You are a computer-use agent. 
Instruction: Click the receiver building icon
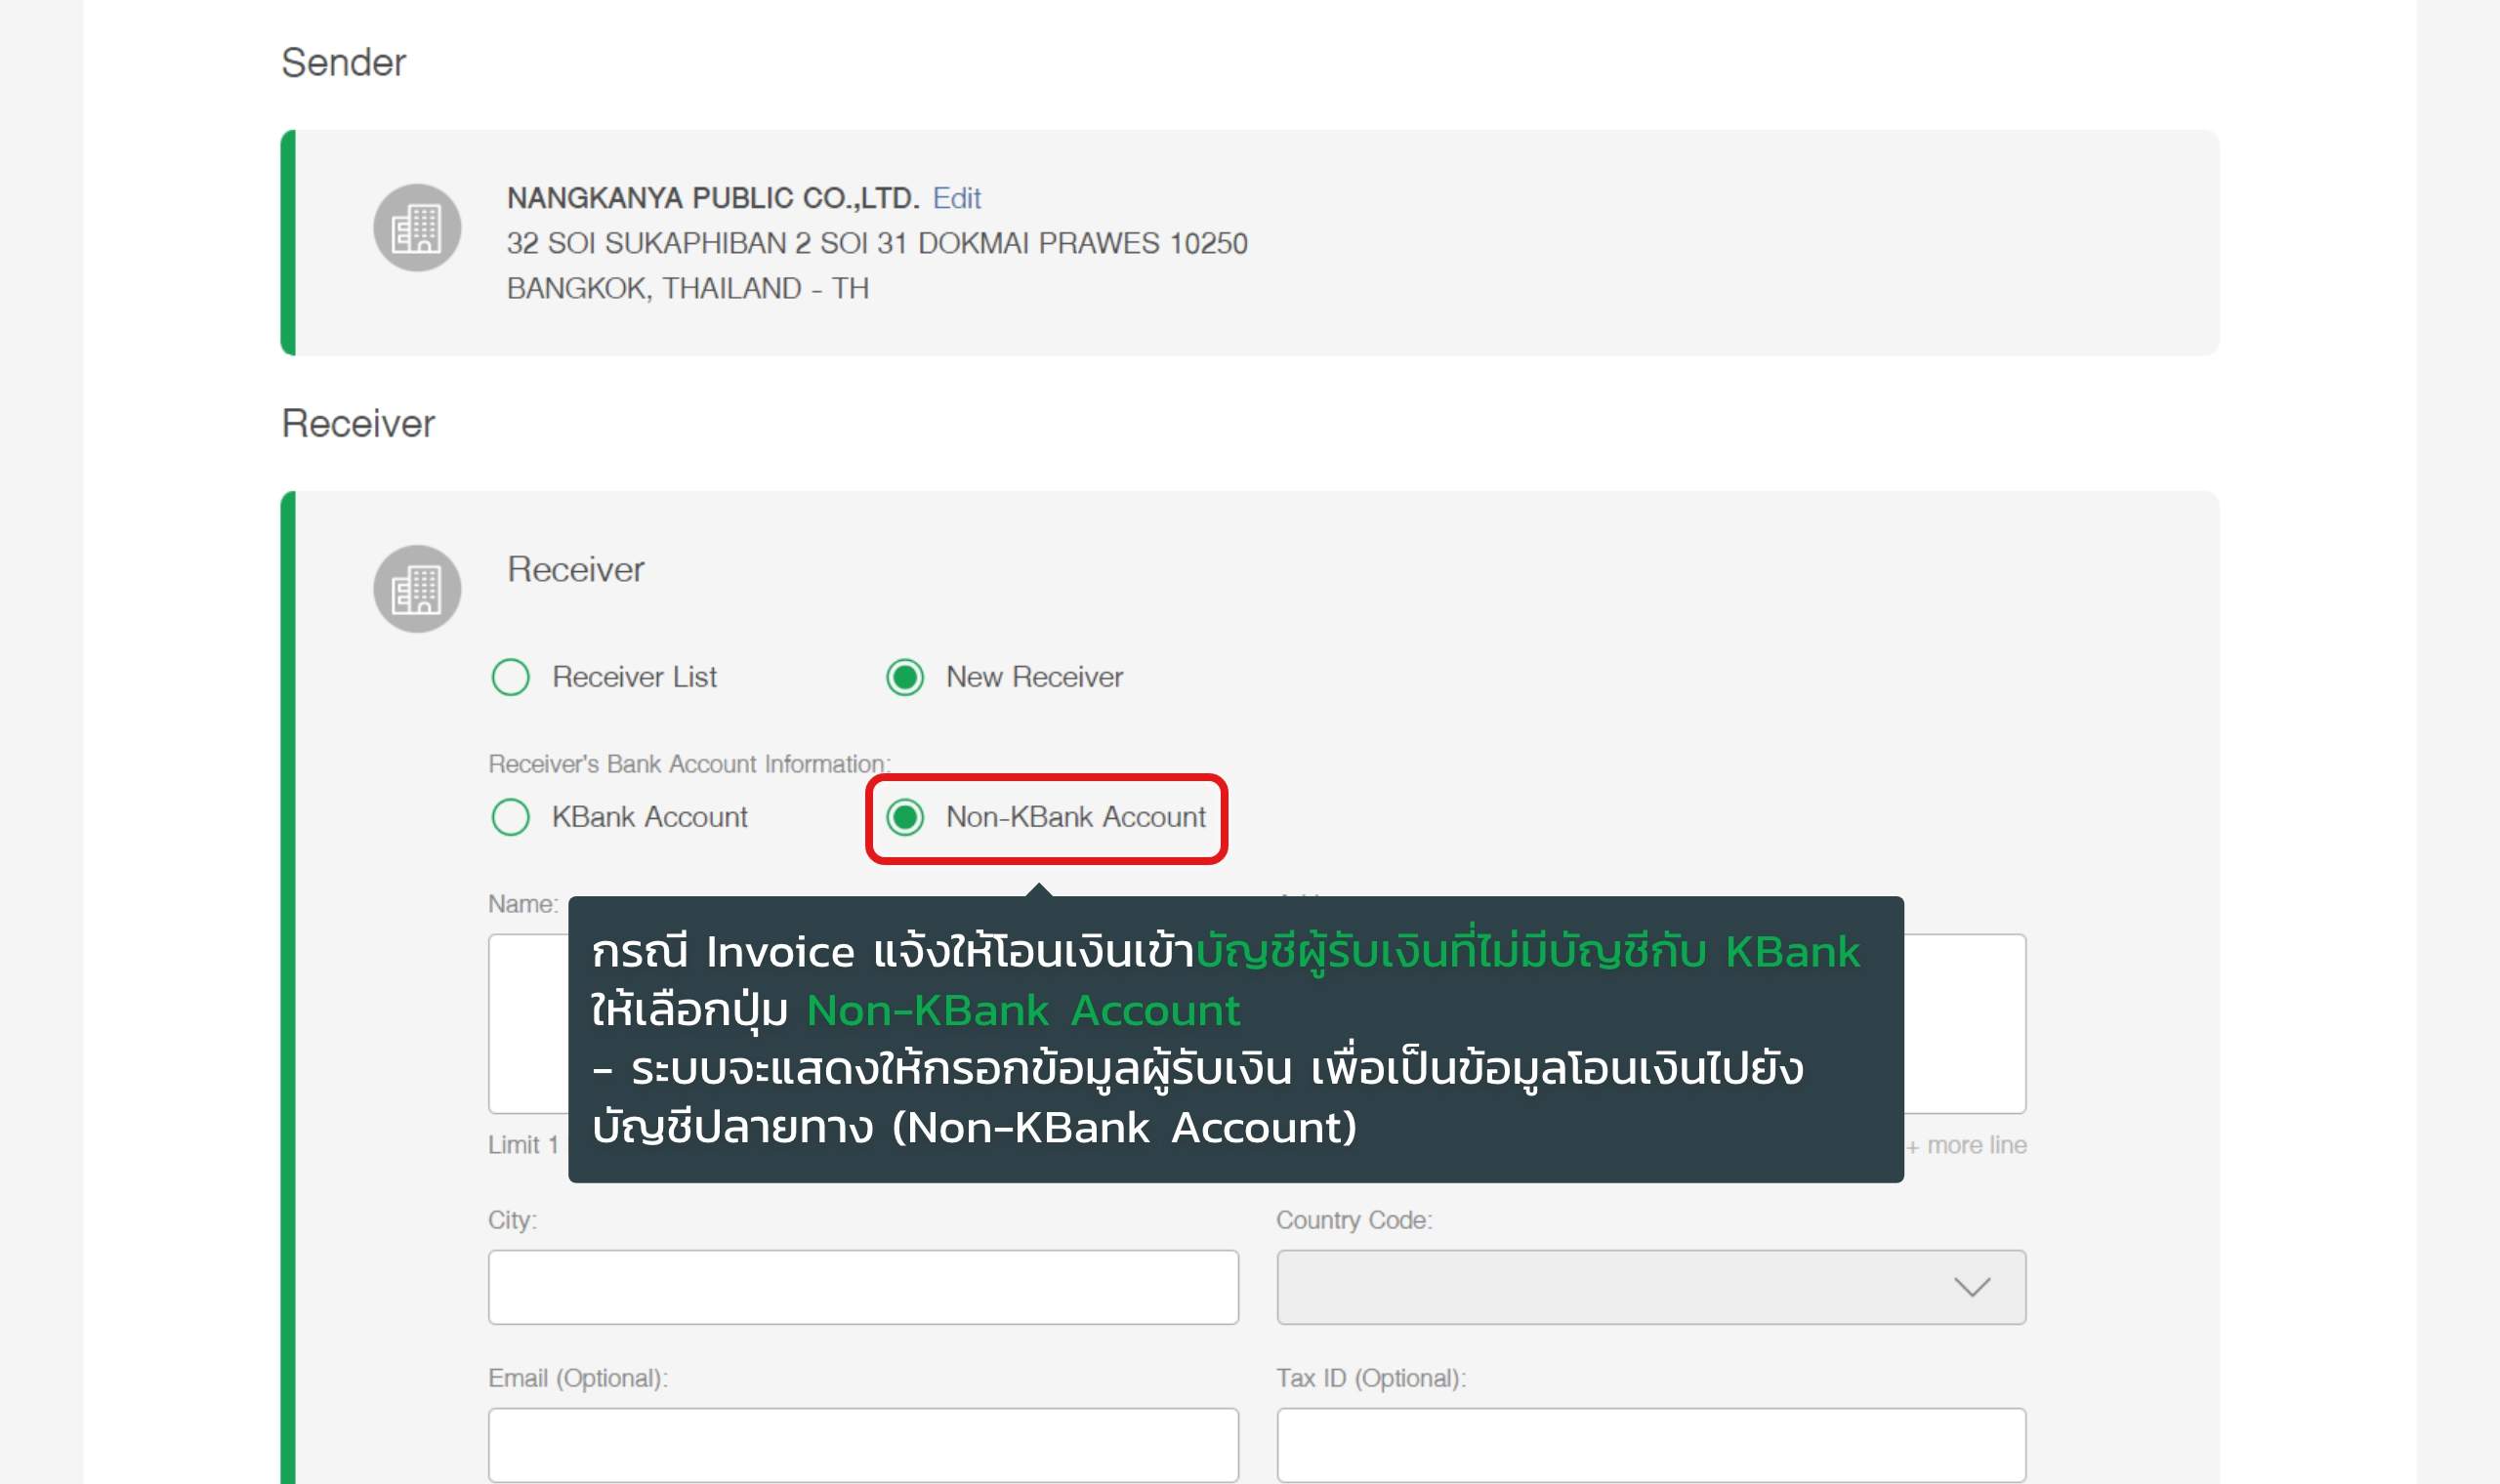417,589
